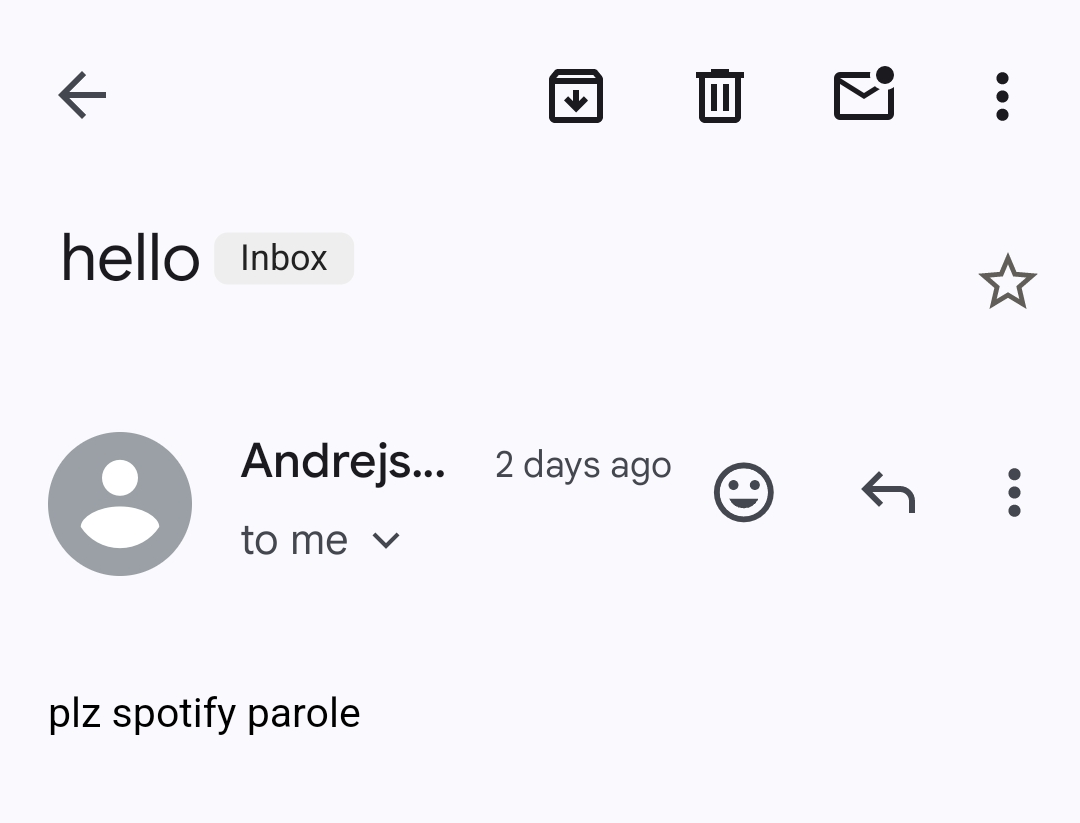Expand recipient details chevron
The image size is (1080, 823).
386,541
